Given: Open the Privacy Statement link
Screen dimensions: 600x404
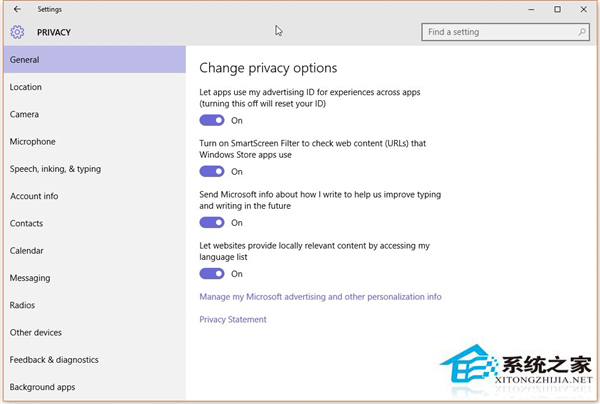Looking at the screenshot, I should tap(233, 320).
